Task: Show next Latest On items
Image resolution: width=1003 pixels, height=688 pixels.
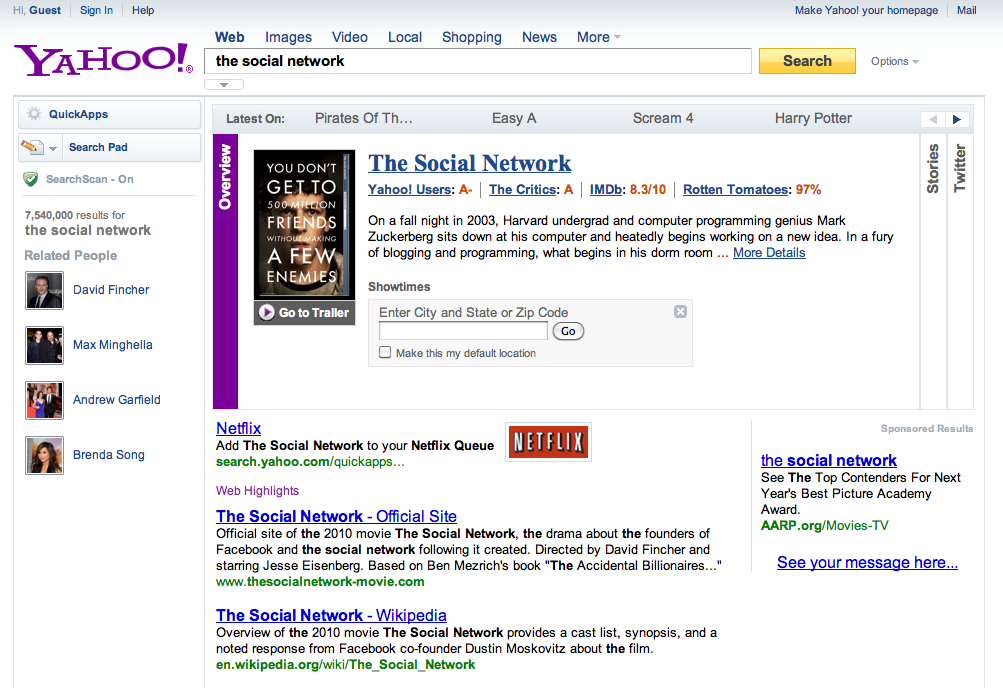Action: click(958, 119)
